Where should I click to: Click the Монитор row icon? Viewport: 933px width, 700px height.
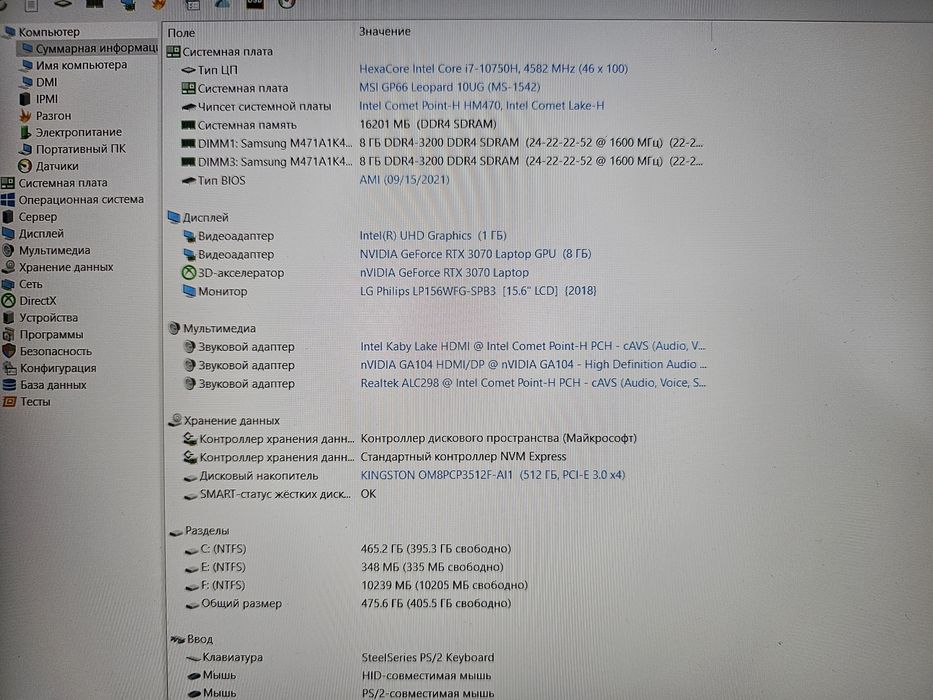pyautogui.click(x=189, y=291)
